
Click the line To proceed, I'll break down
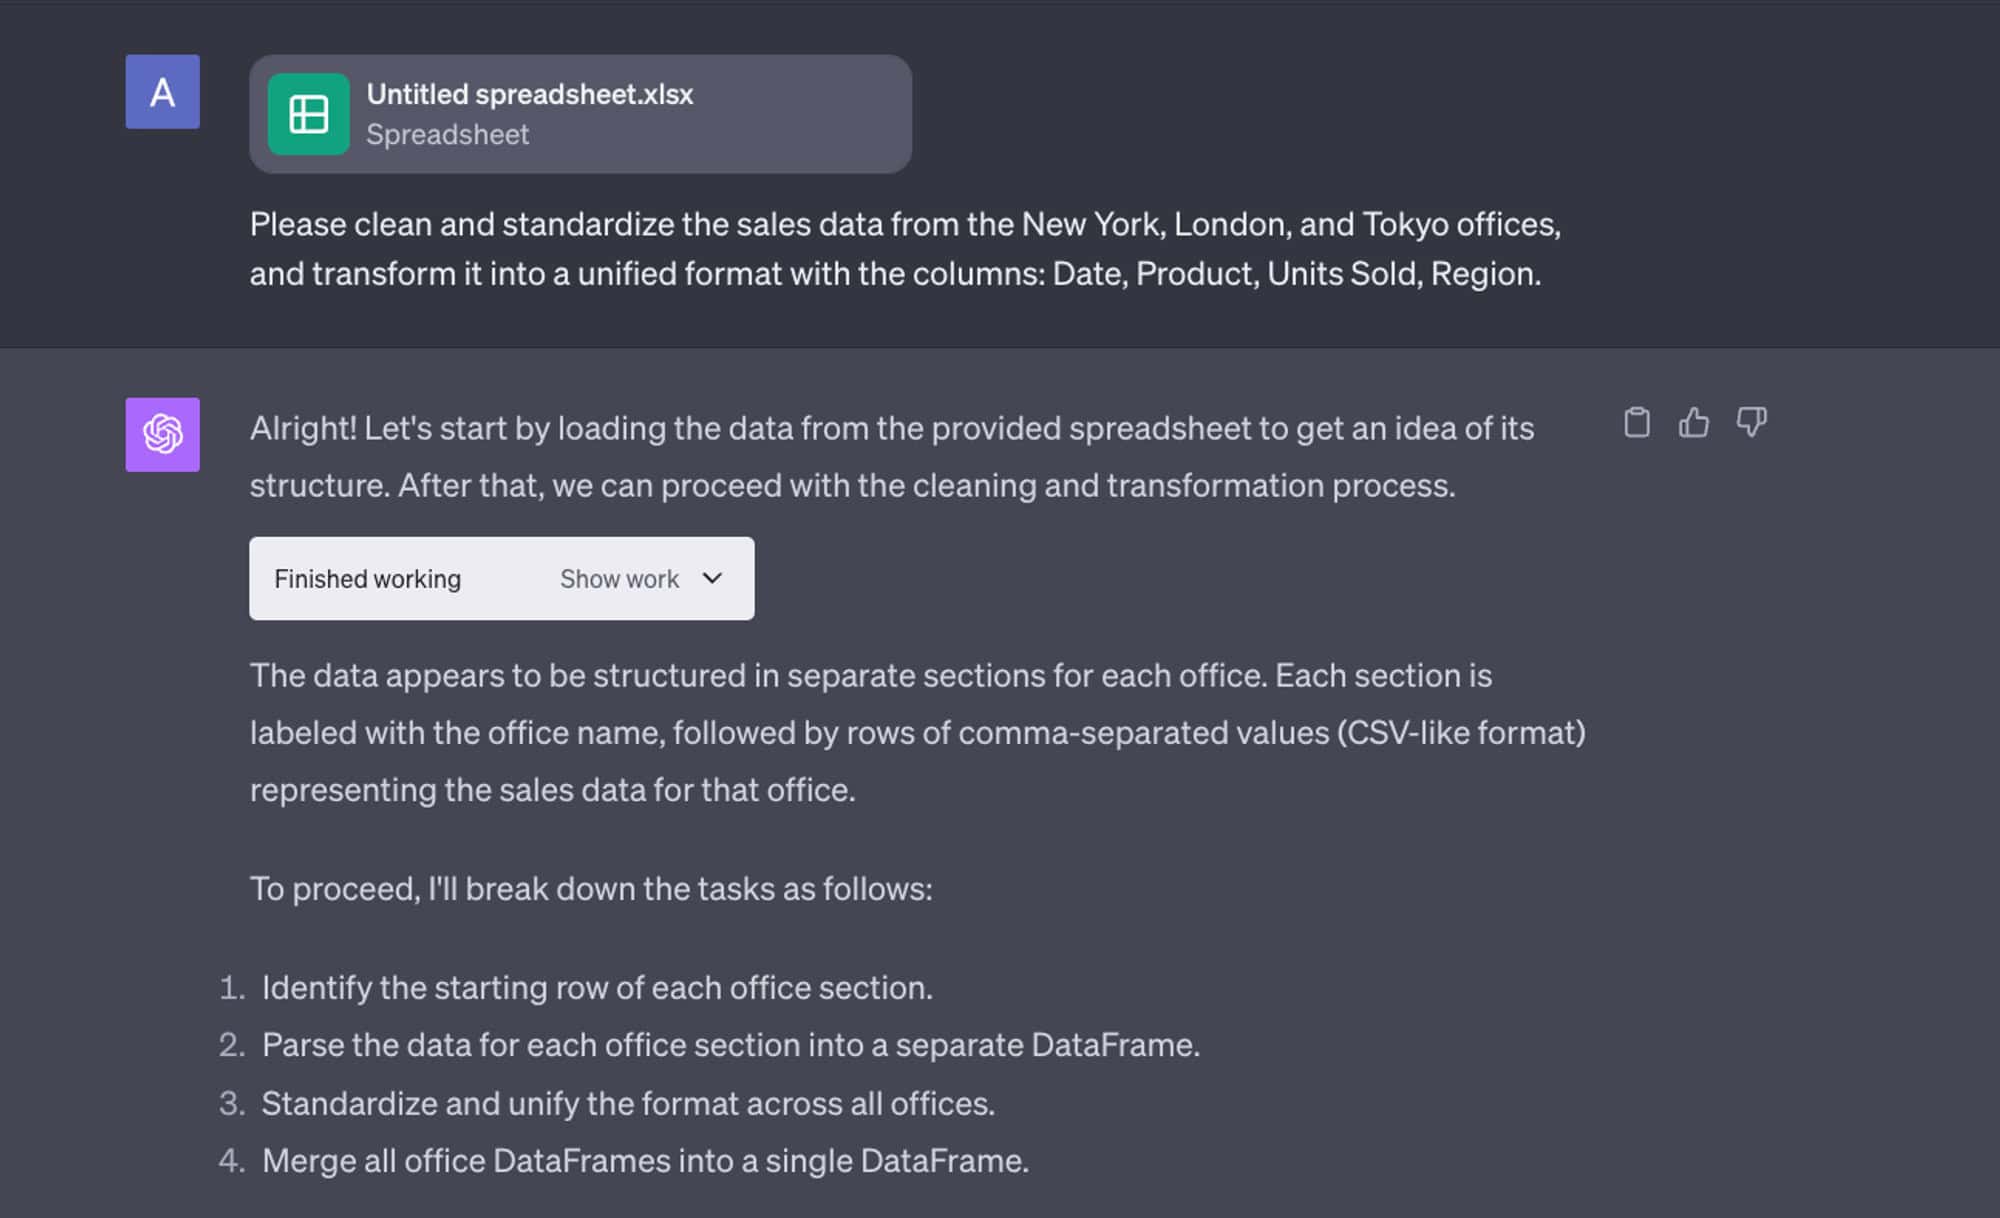(590, 888)
